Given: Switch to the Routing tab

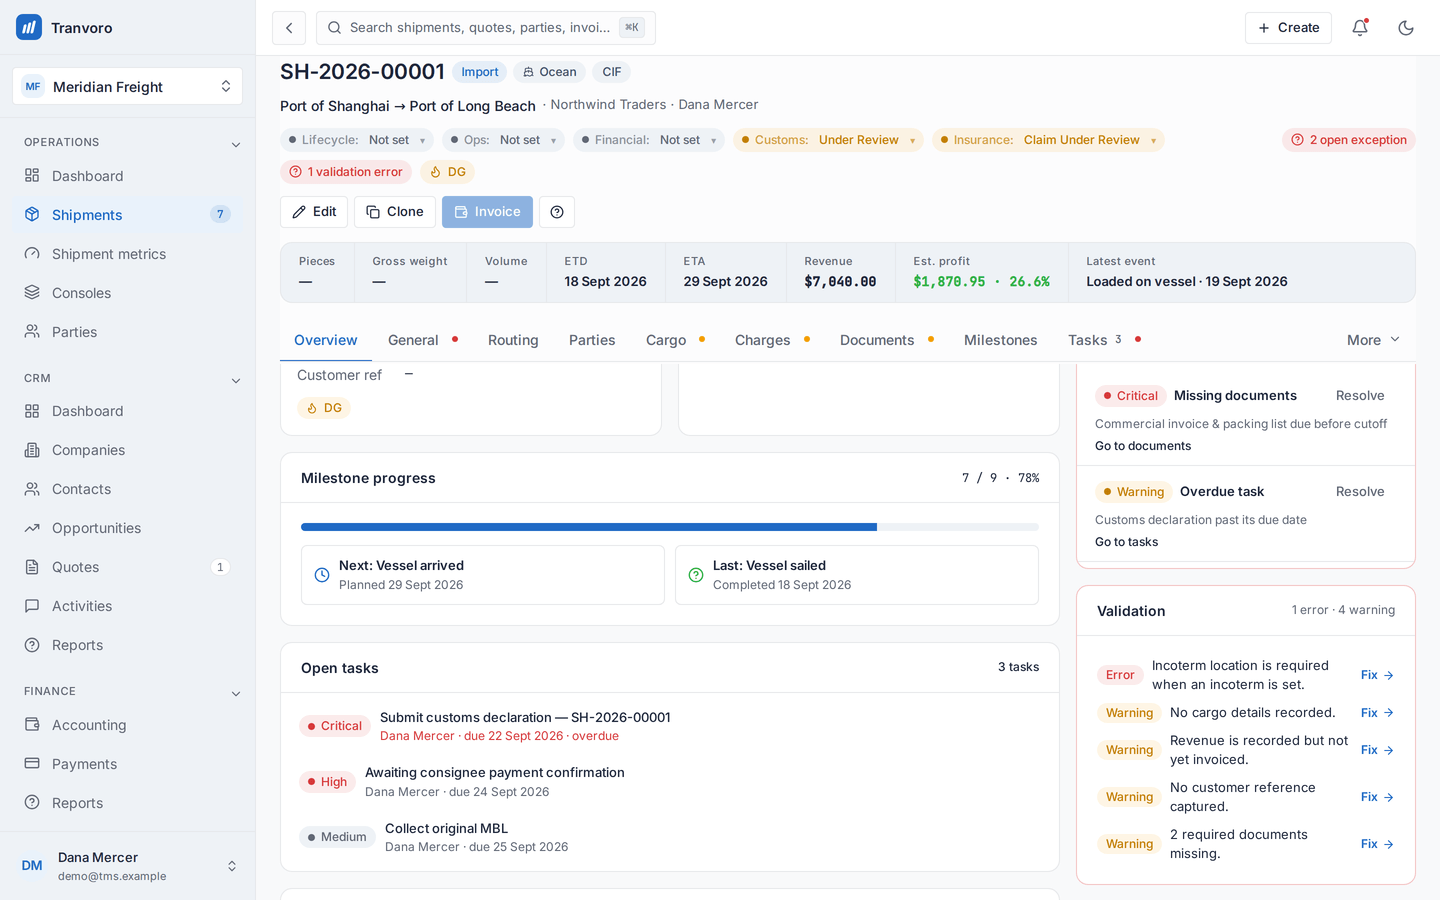Looking at the screenshot, I should (x=513, y=340).
